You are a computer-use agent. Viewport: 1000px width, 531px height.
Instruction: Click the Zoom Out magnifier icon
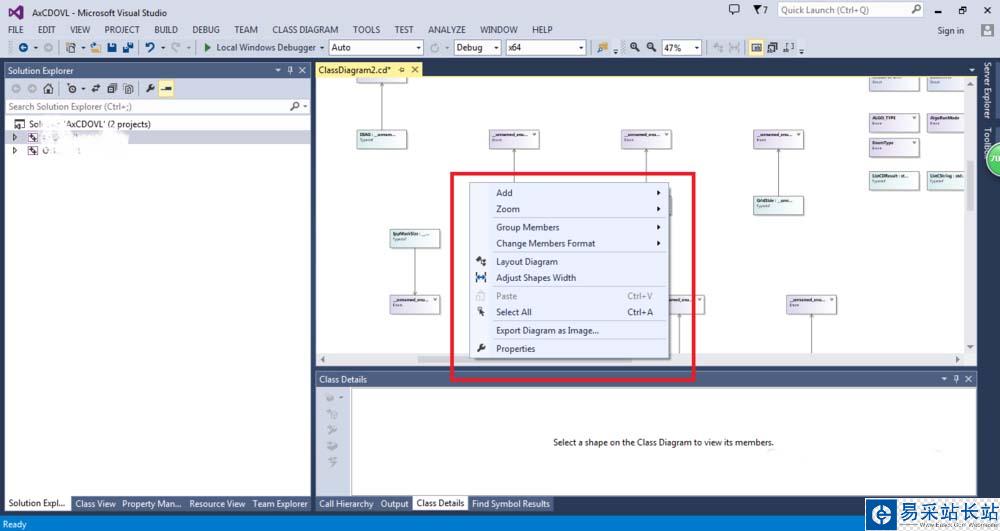(651, 48)
